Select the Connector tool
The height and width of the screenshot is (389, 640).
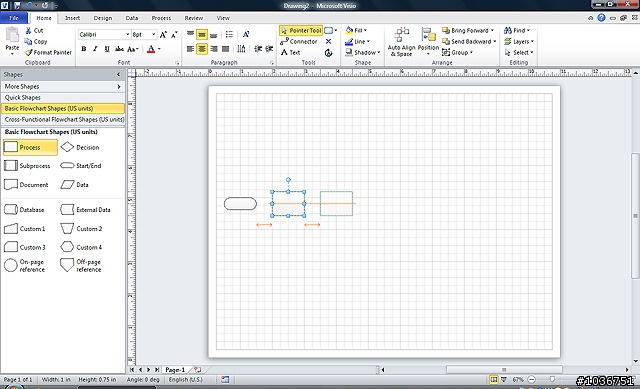pyautogui.click(x=299, y=42)
